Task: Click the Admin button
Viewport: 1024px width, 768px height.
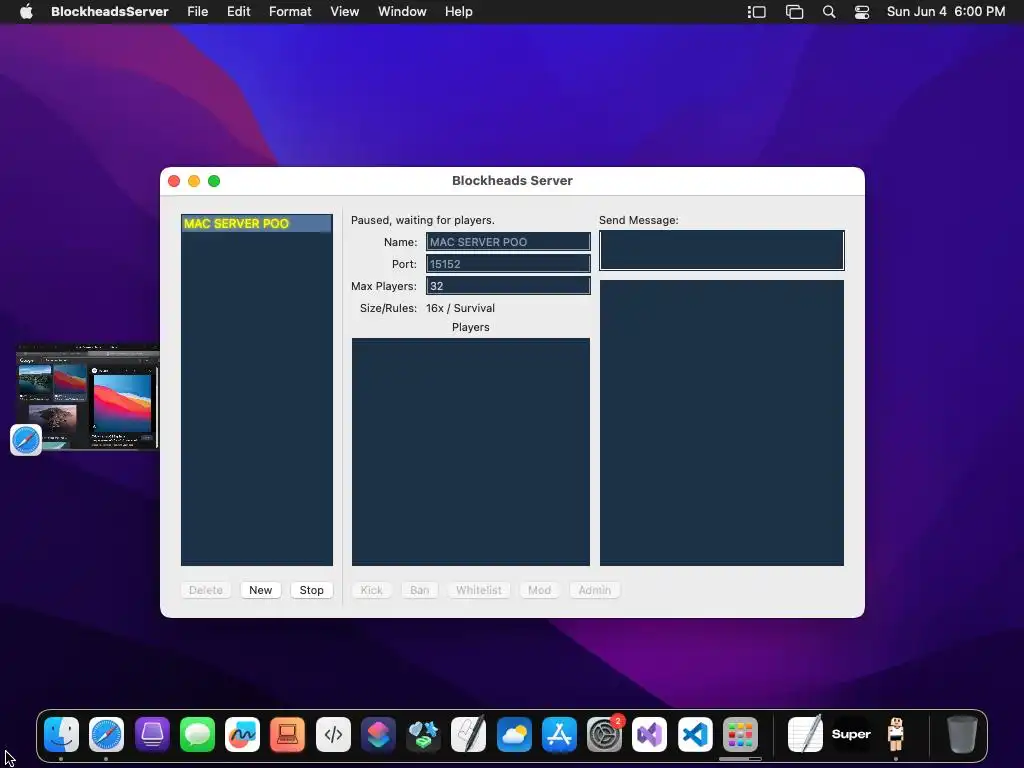Action: (594, 590)
